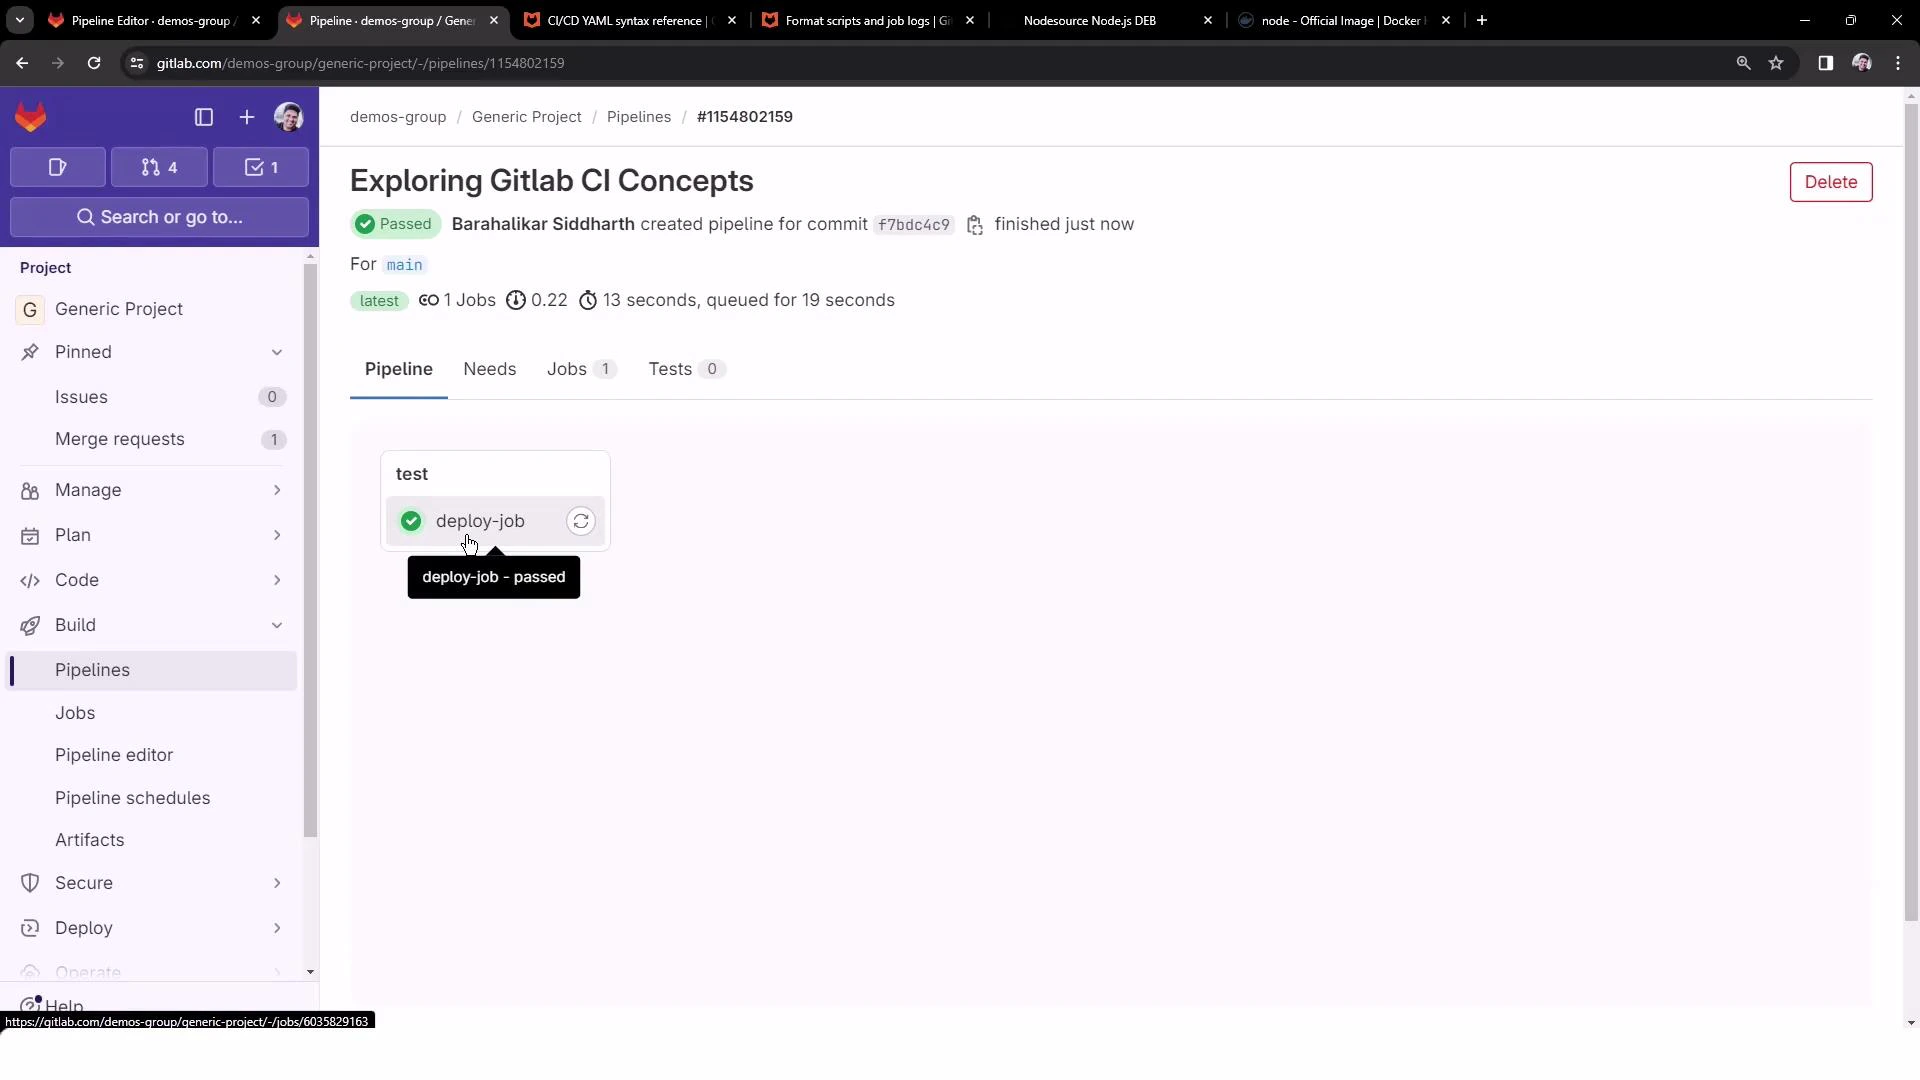1920x1080 pixels.
Task: Expand the Code section
Action: coord(277,580)
